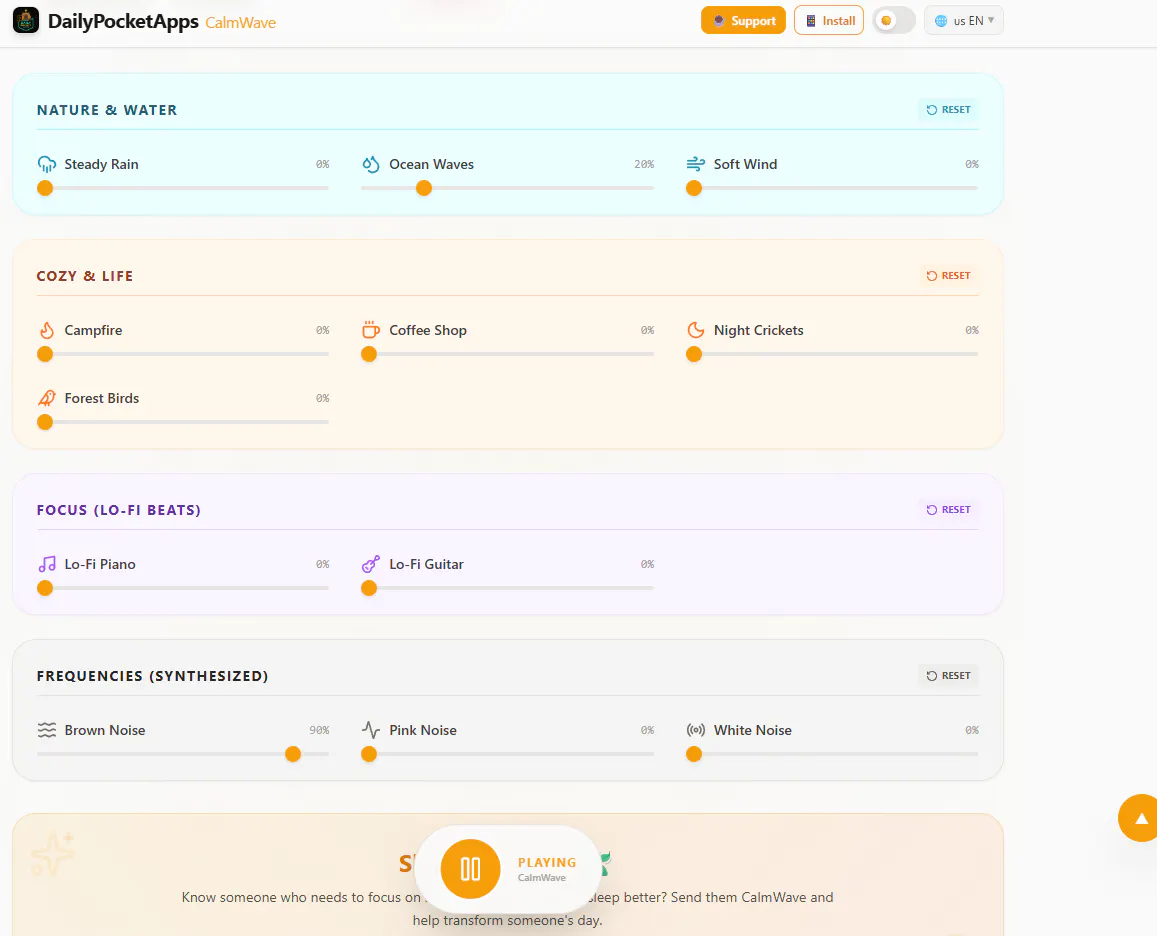Click the White Noise broadcast icon
The image size is (1157, 936).
(x=695, y=730)
